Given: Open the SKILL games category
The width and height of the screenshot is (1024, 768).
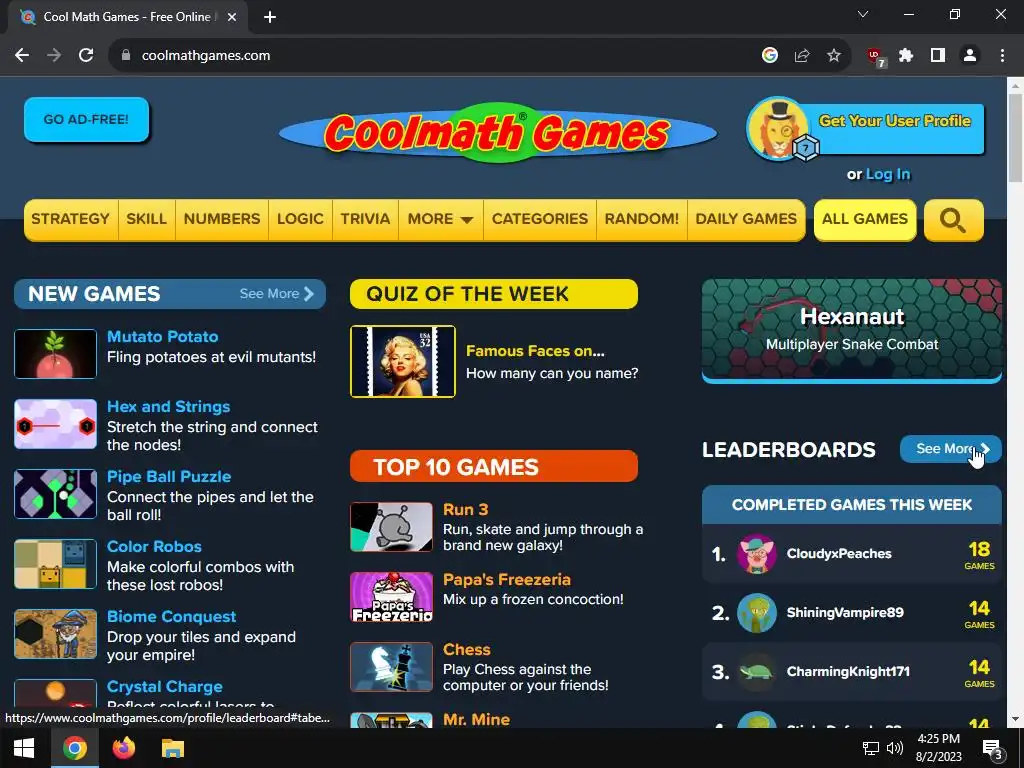Looking at the screenshot, I should coord(146,219).
